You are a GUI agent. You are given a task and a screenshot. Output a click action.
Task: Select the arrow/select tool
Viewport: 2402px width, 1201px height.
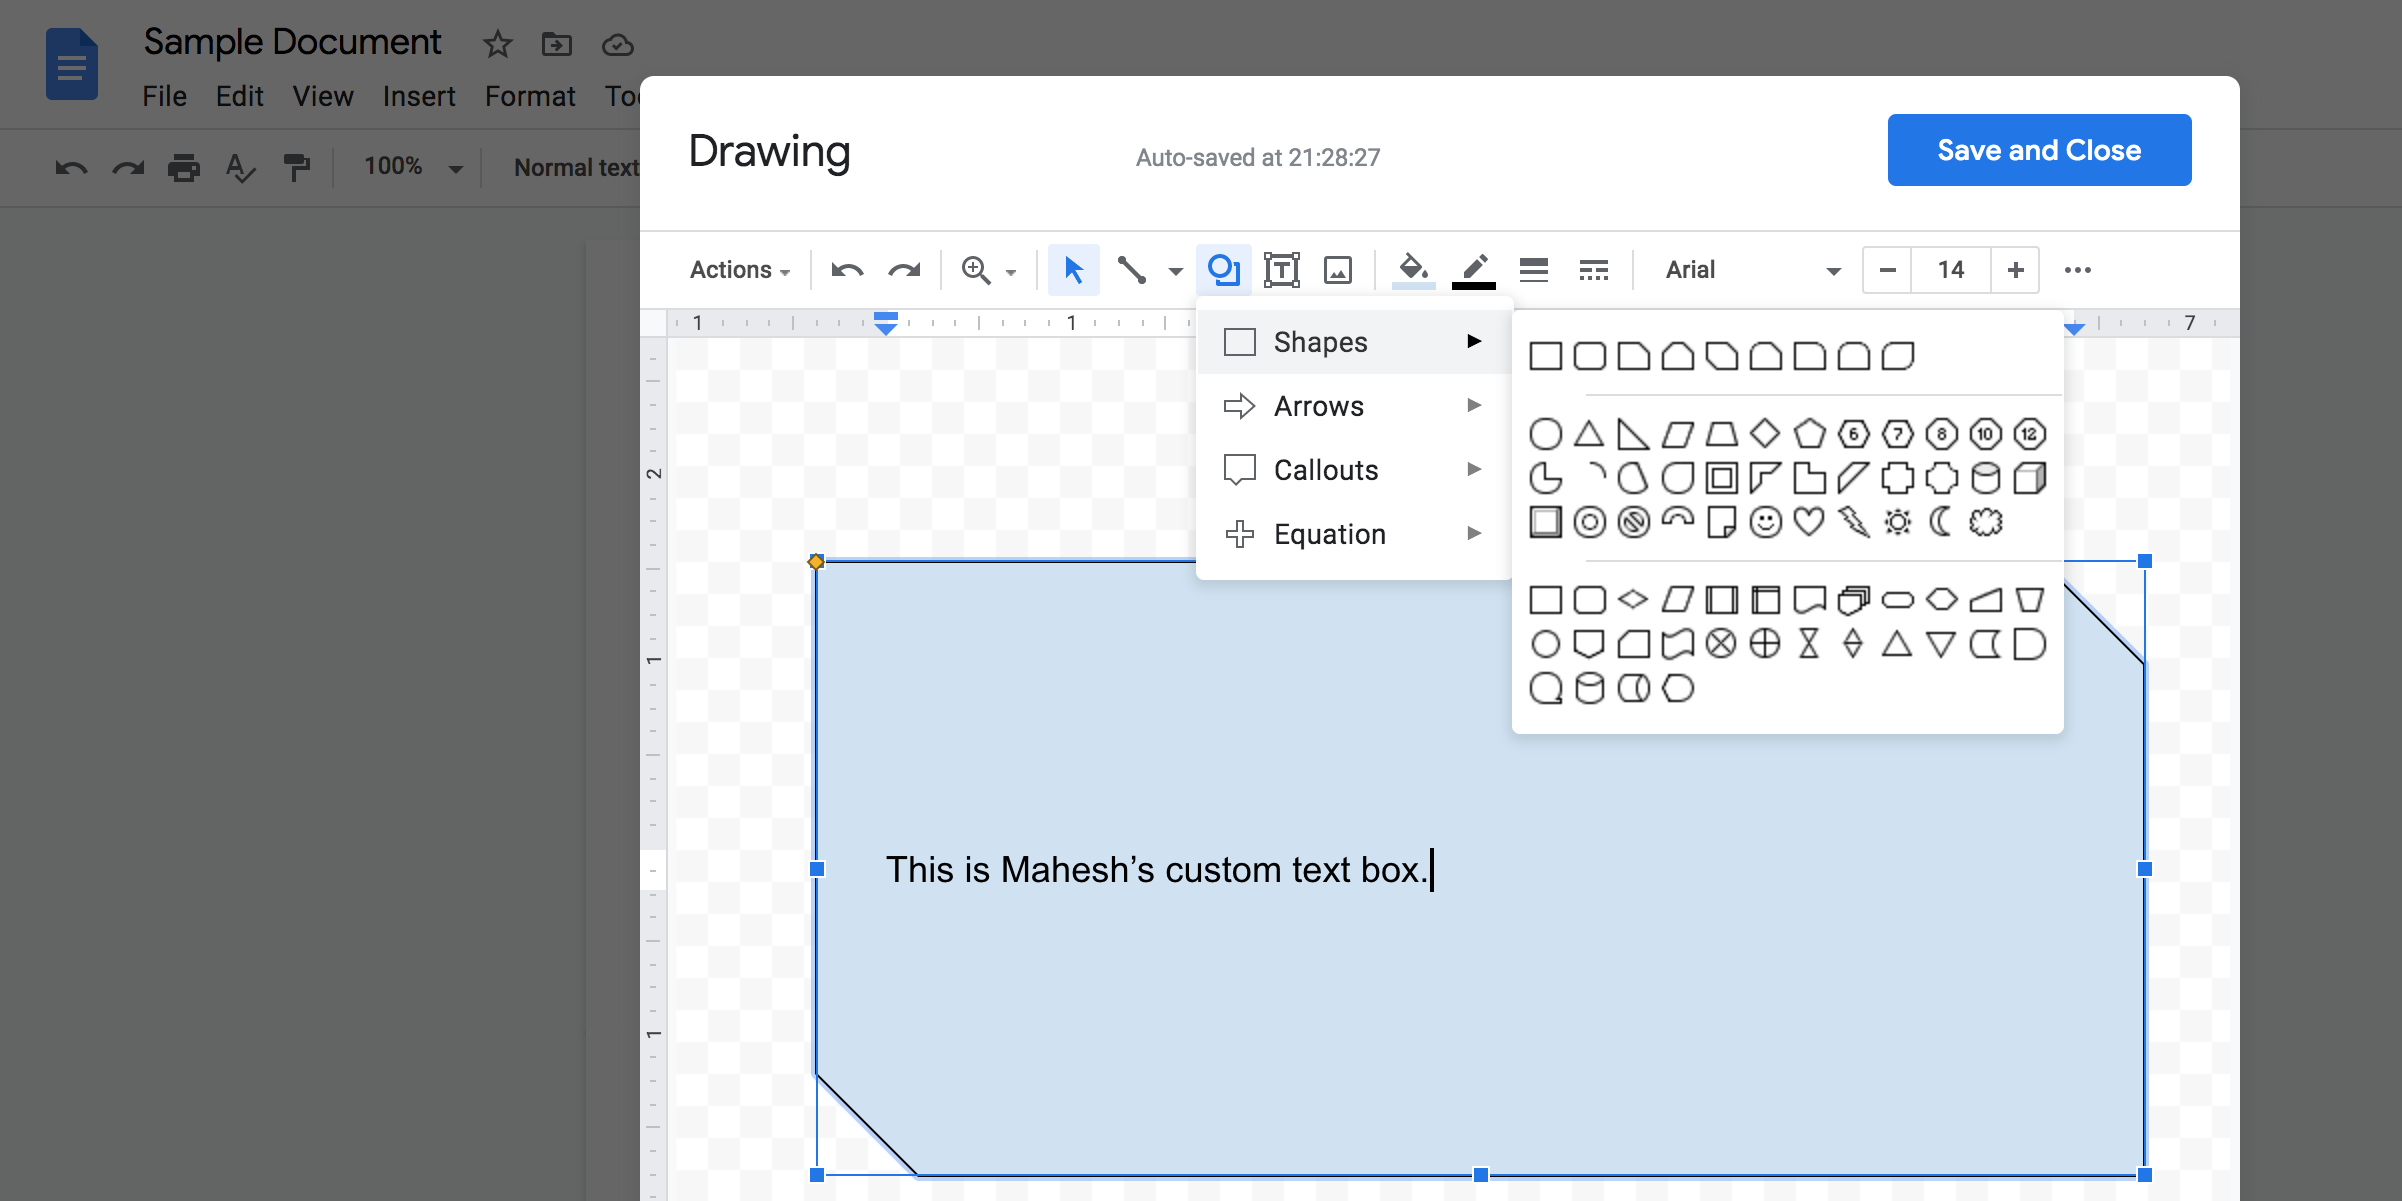tap(1072, 270)
